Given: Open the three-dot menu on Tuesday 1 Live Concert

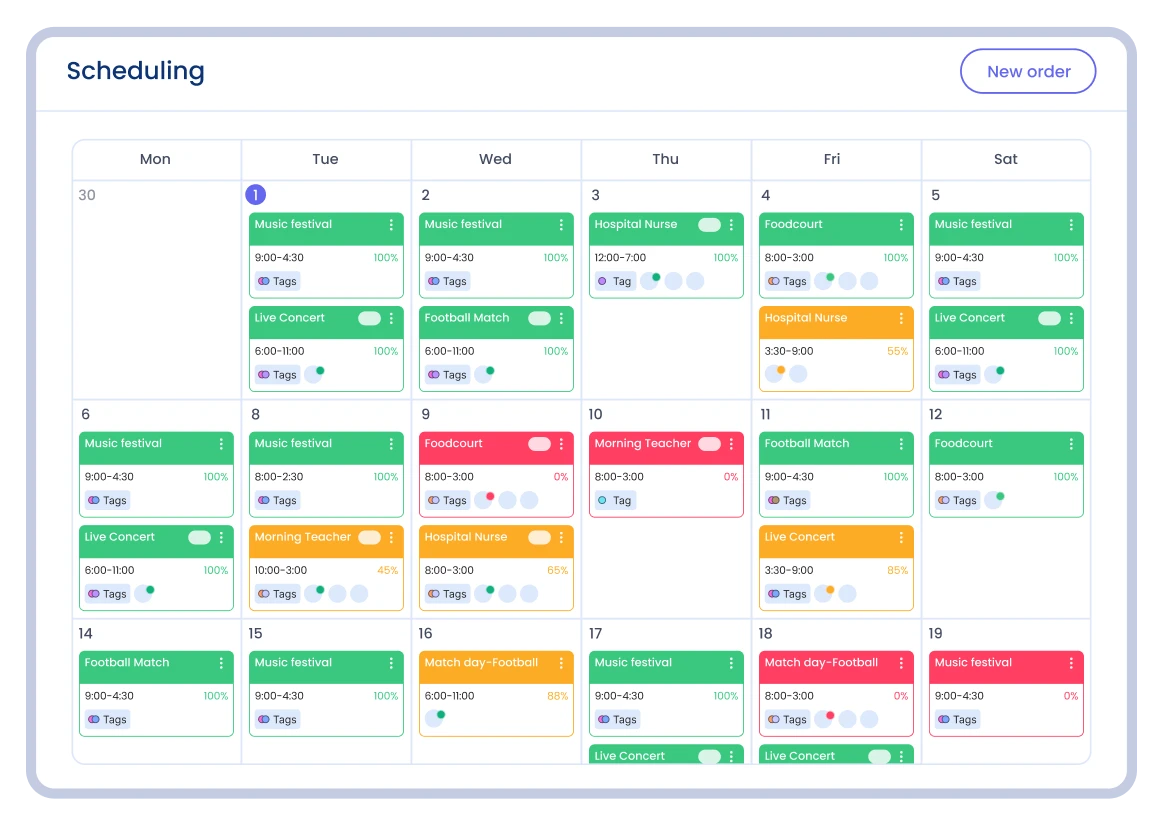Looking at the screenshot, I should click(391, 318).
